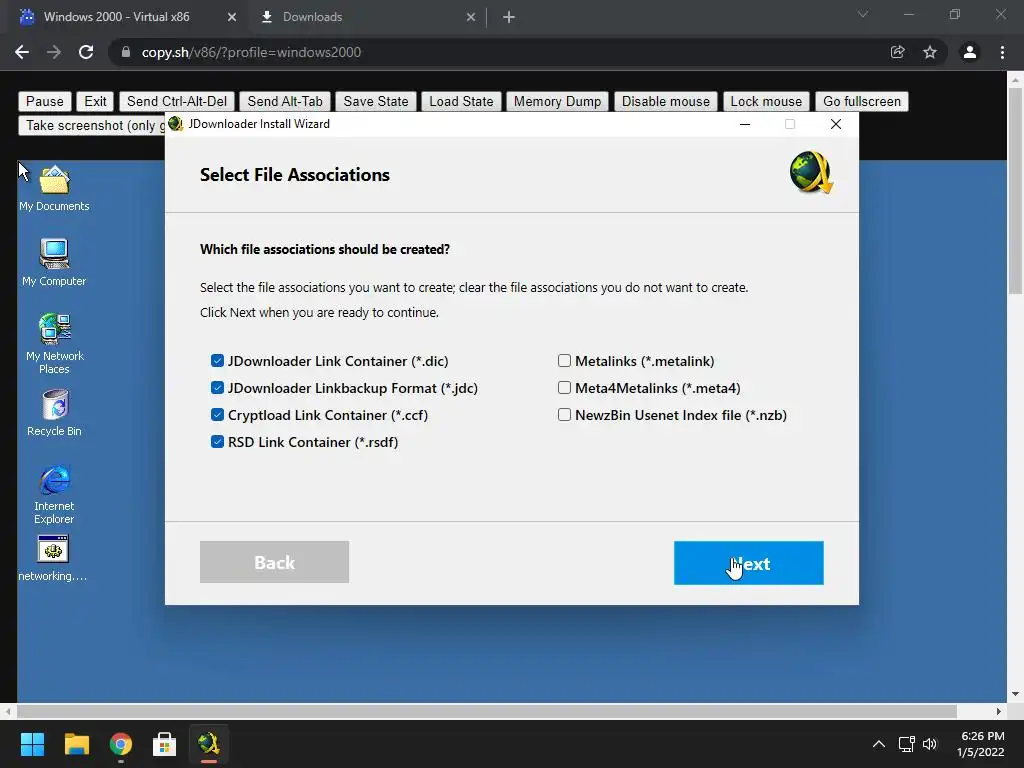This screenshot has height=768, width=1024.
Task: Click the browser forward arrow
Action: [x=54, y=52]
